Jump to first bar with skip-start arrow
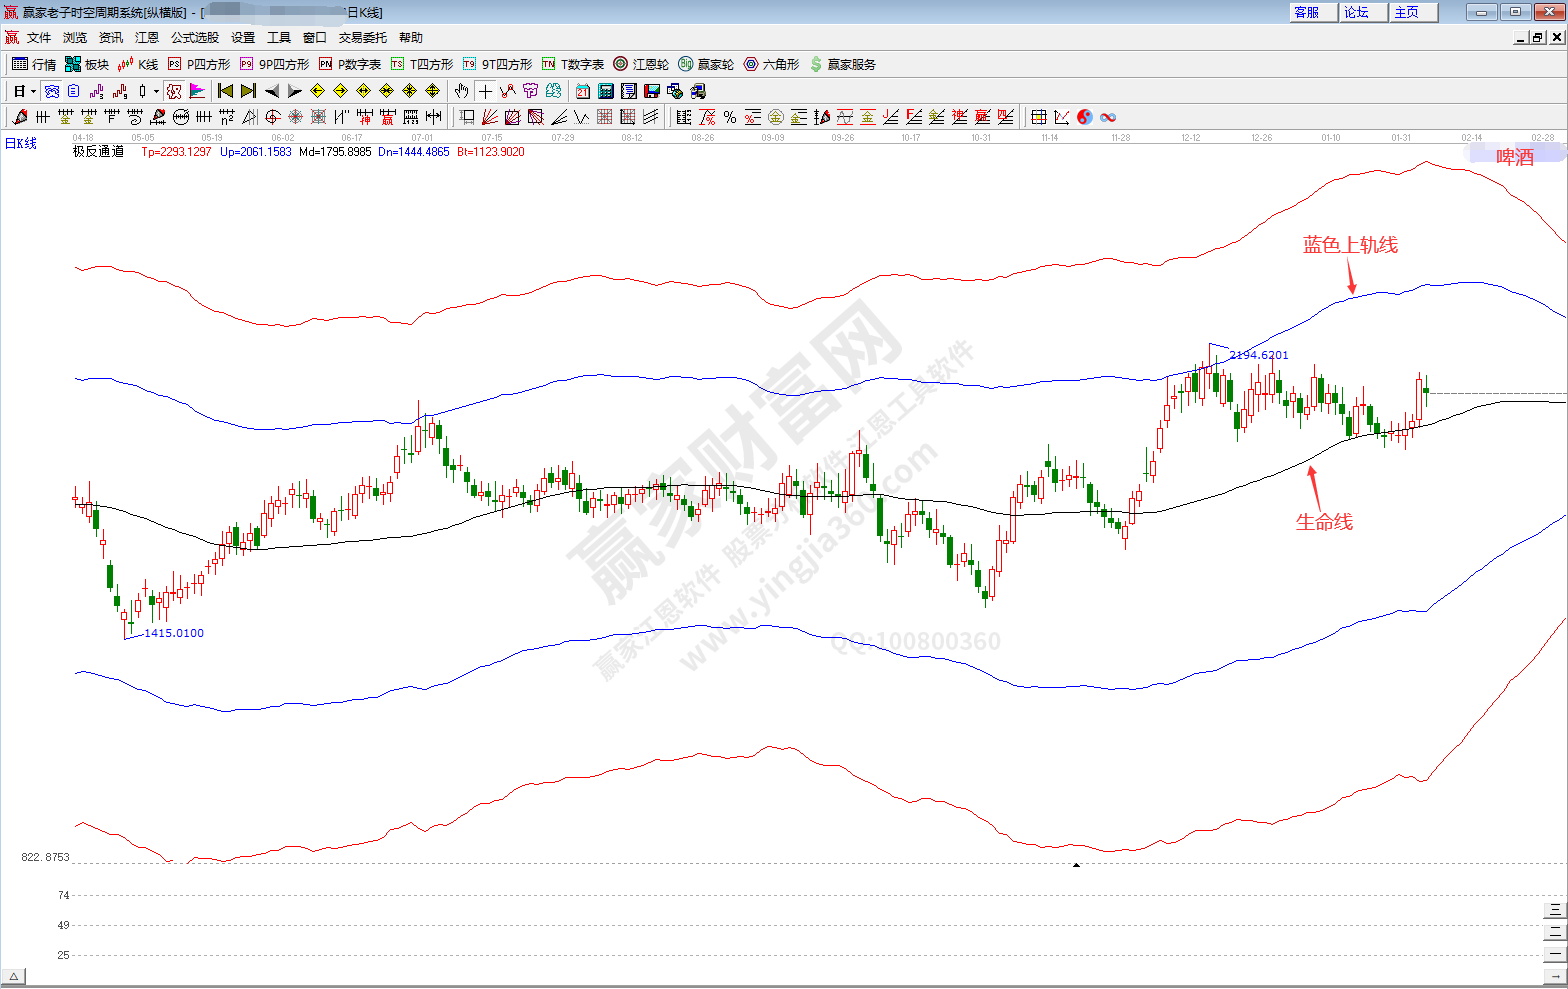The width and height of the screenshot is (1568, 989). 225,91
